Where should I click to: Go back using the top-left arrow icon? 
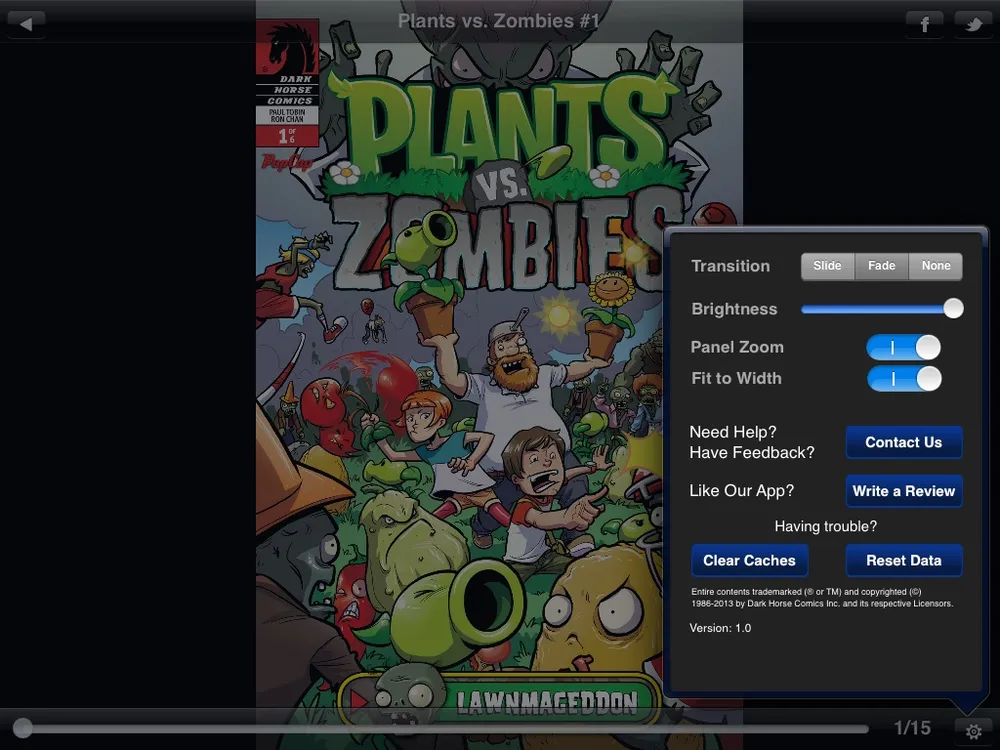tap(26, 24)
